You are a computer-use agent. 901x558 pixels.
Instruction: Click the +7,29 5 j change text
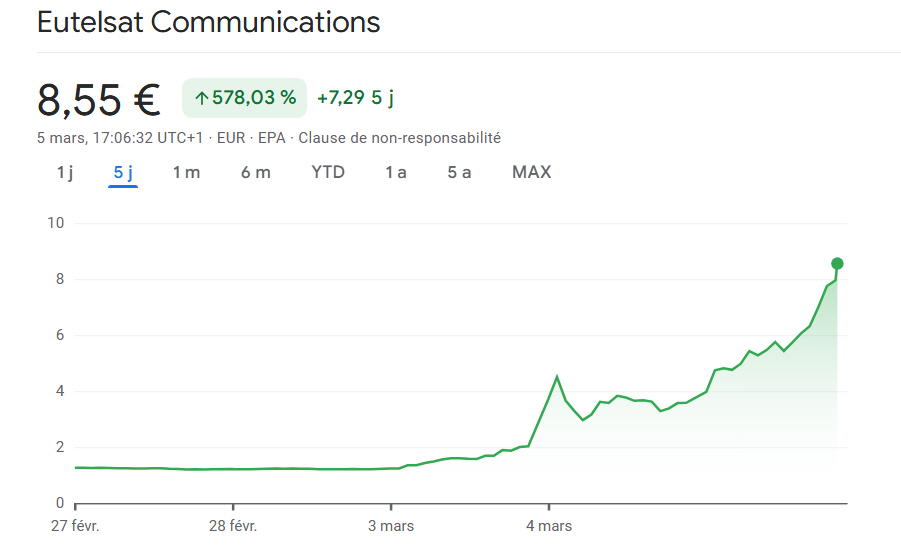pos(355,98)
